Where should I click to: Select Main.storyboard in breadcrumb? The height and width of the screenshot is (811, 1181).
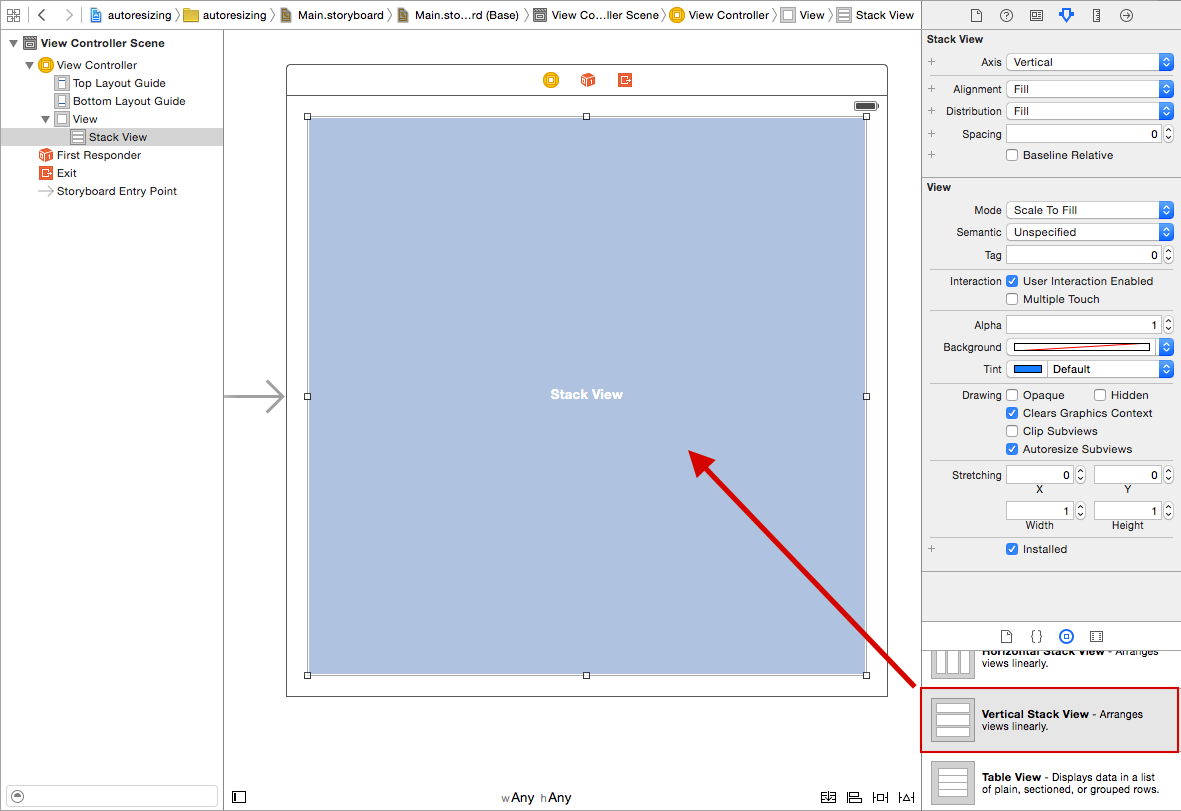pyautogui.click(x=331, y=15)
